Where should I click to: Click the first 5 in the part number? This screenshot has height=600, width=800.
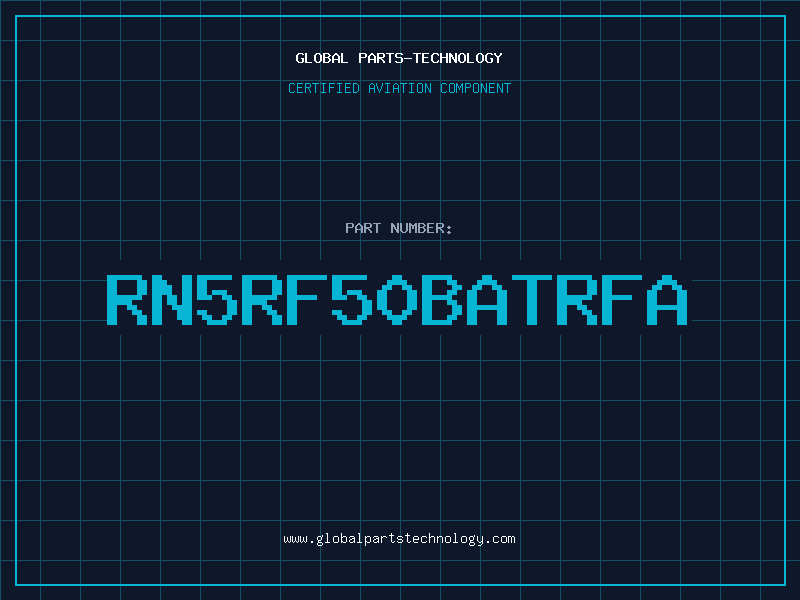[218, 299]
